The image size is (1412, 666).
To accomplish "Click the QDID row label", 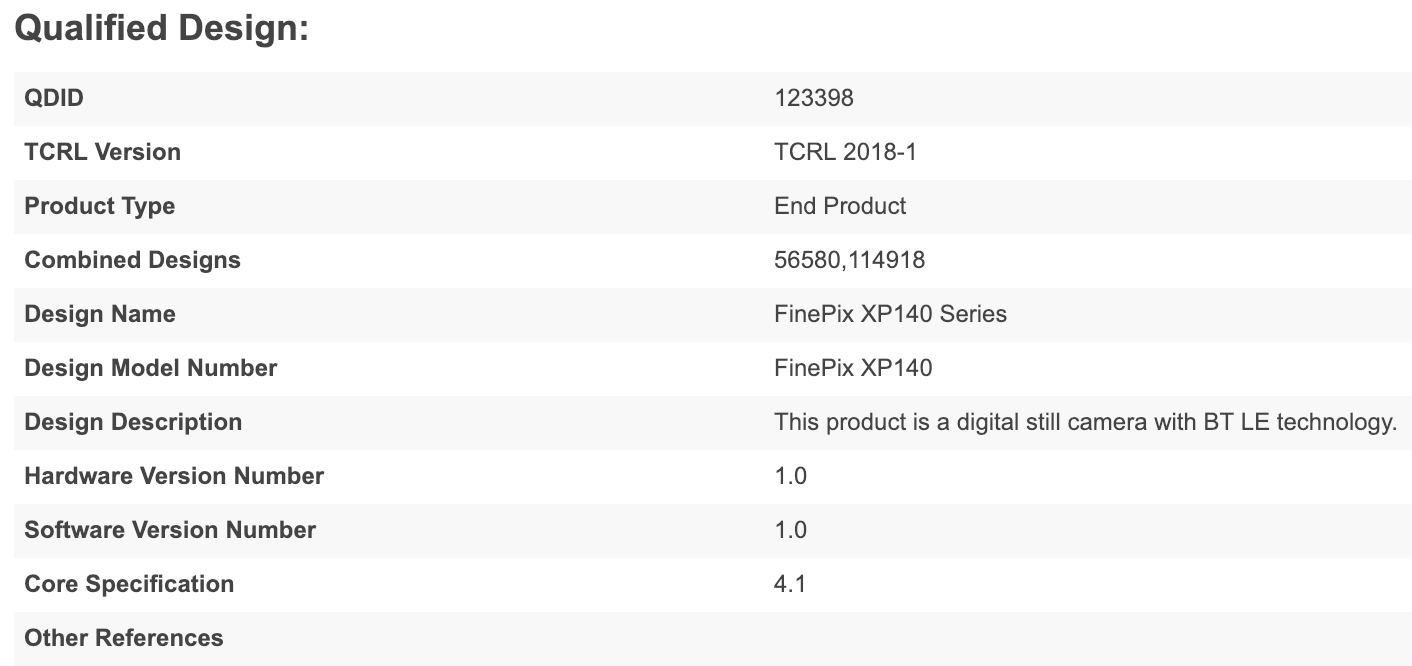I will tap(54, 98).
